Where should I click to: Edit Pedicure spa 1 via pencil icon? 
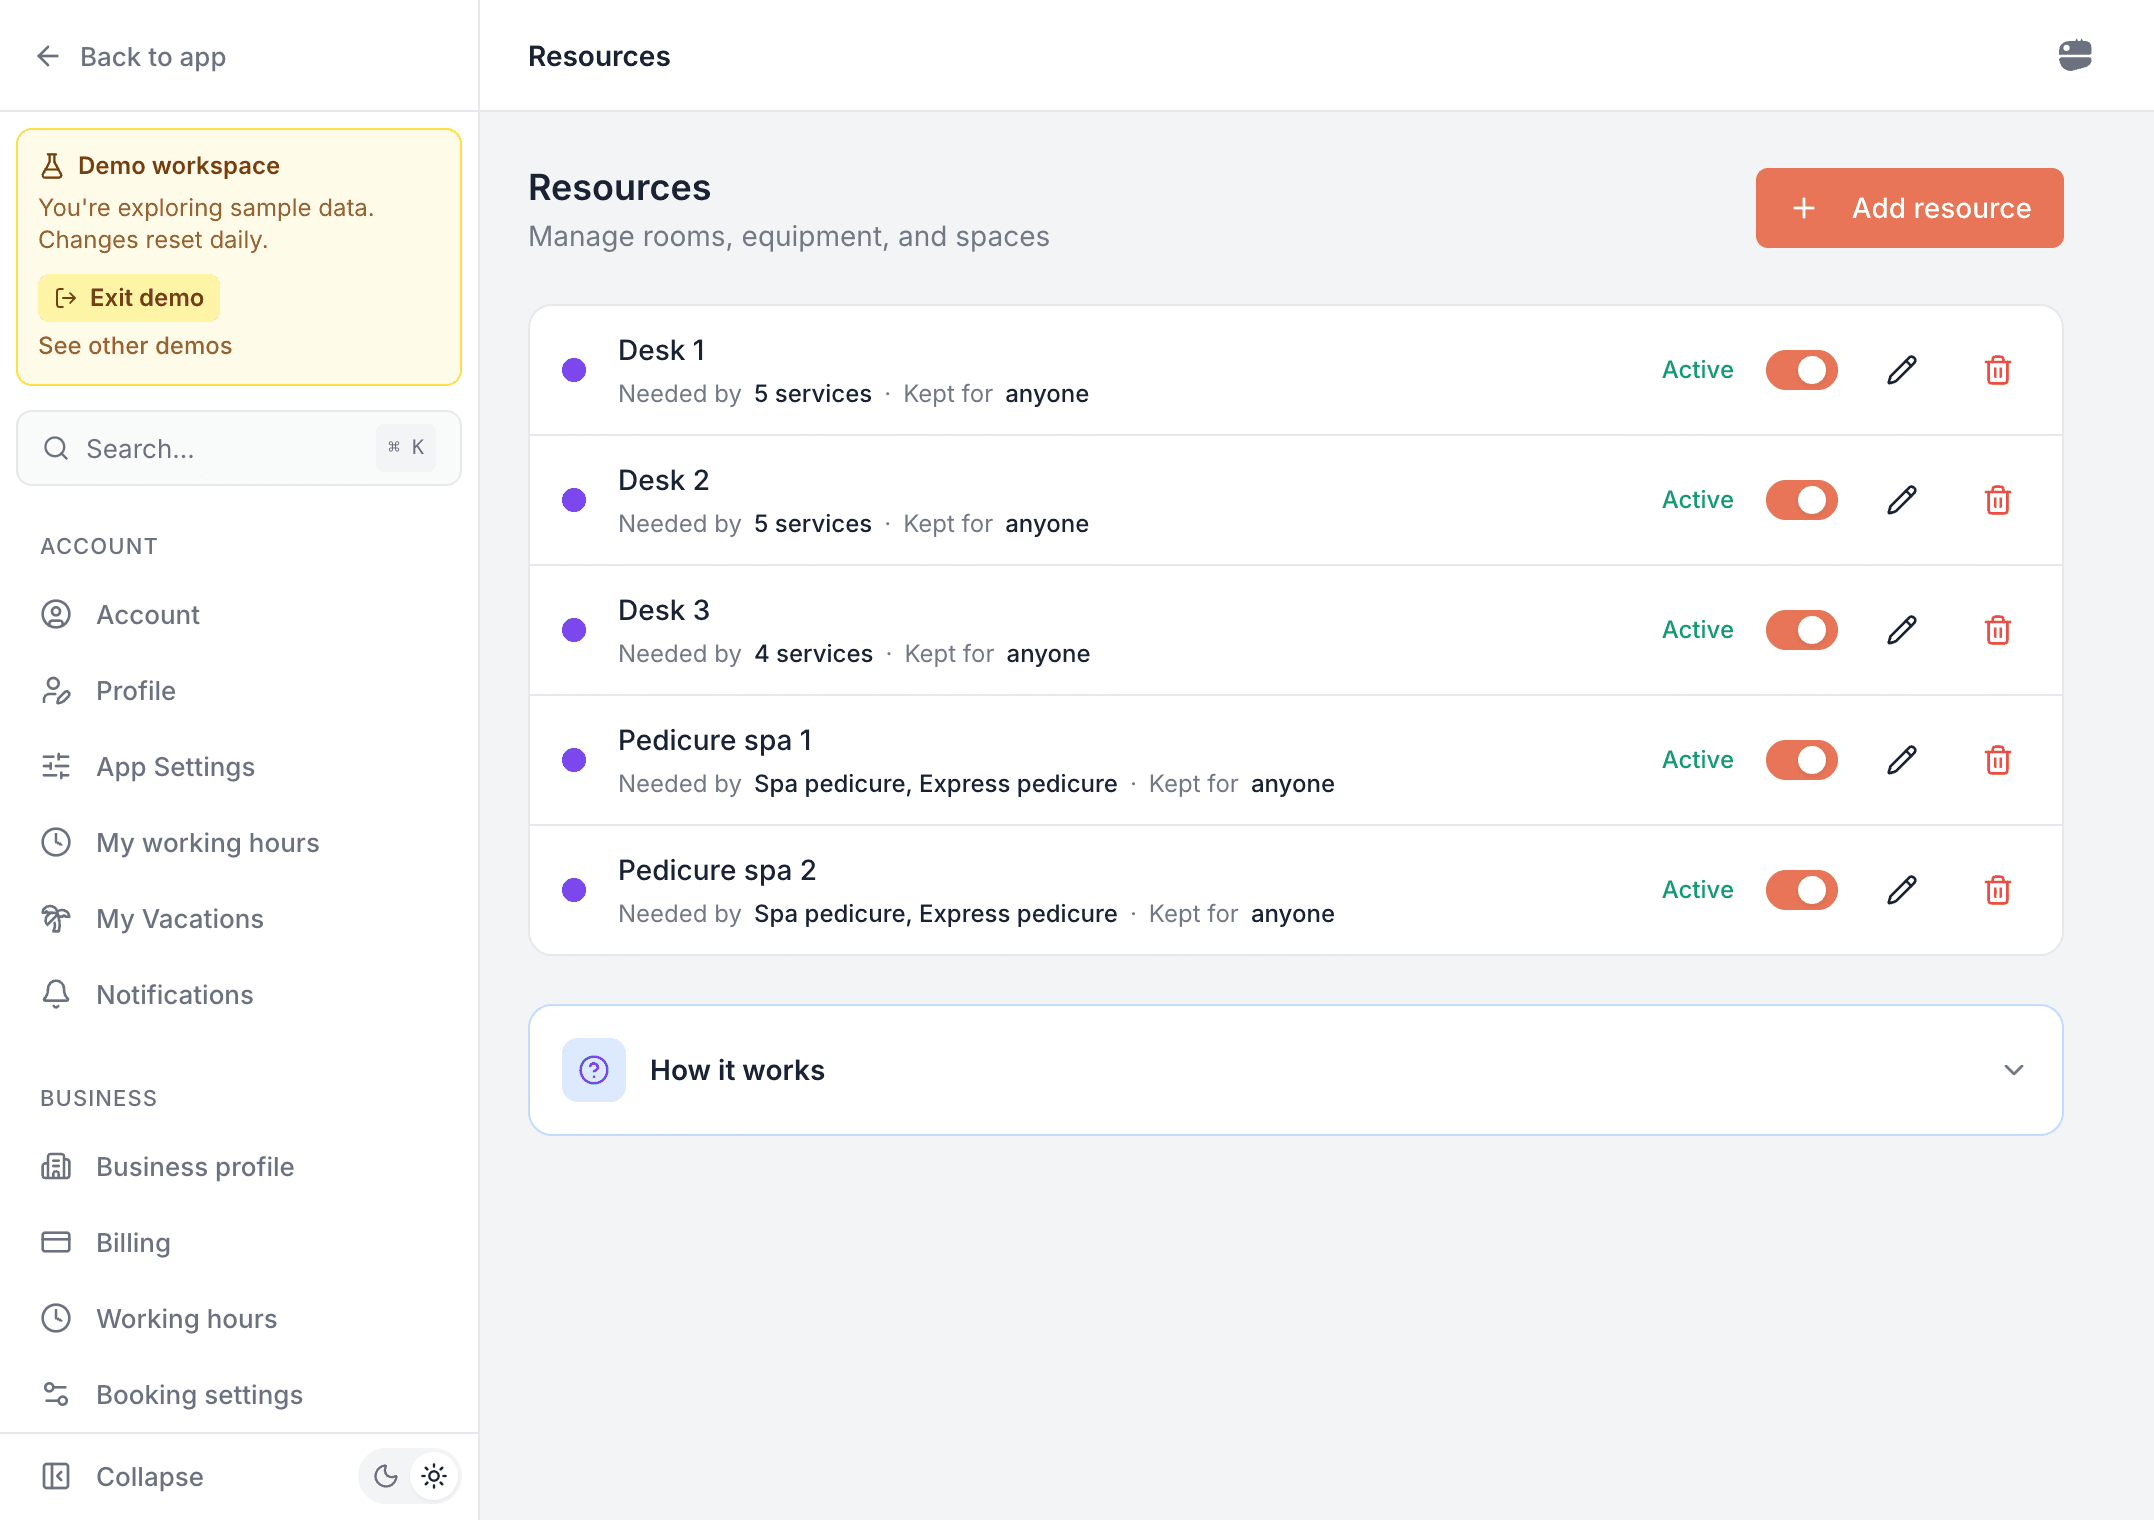(x=1902, y=760)
